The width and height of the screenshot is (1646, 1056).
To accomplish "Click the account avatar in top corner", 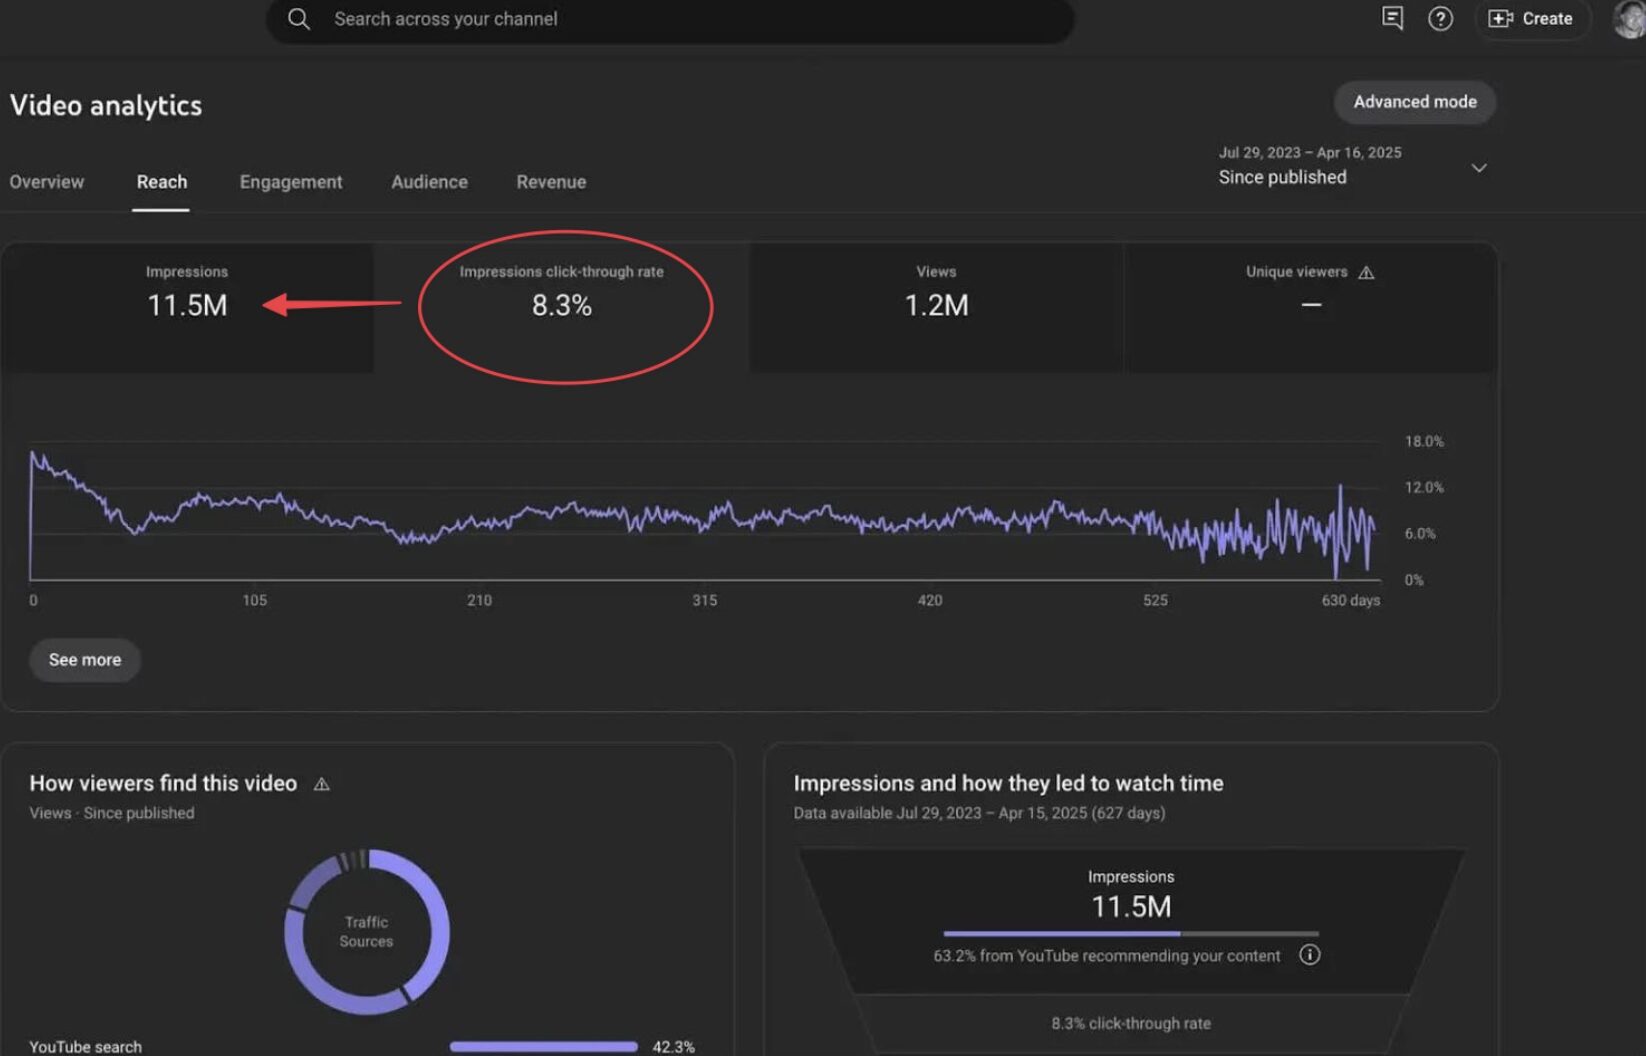I will [x=1629, y=19].
